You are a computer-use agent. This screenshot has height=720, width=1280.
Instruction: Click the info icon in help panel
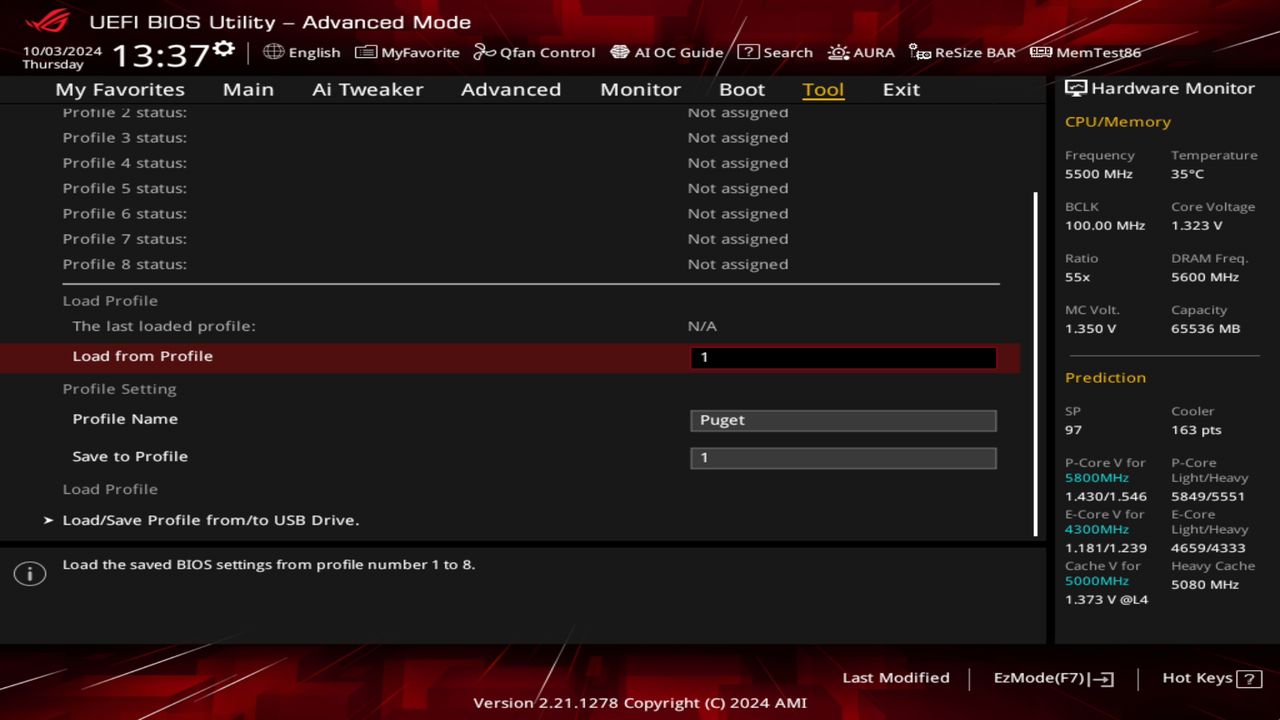tap(30, 574)
